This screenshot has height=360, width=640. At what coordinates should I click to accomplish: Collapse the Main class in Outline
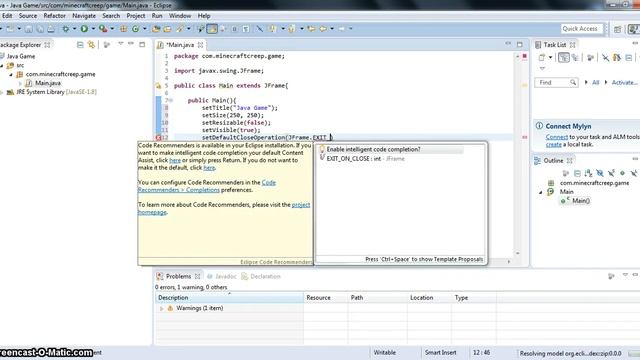coord(541,192)
